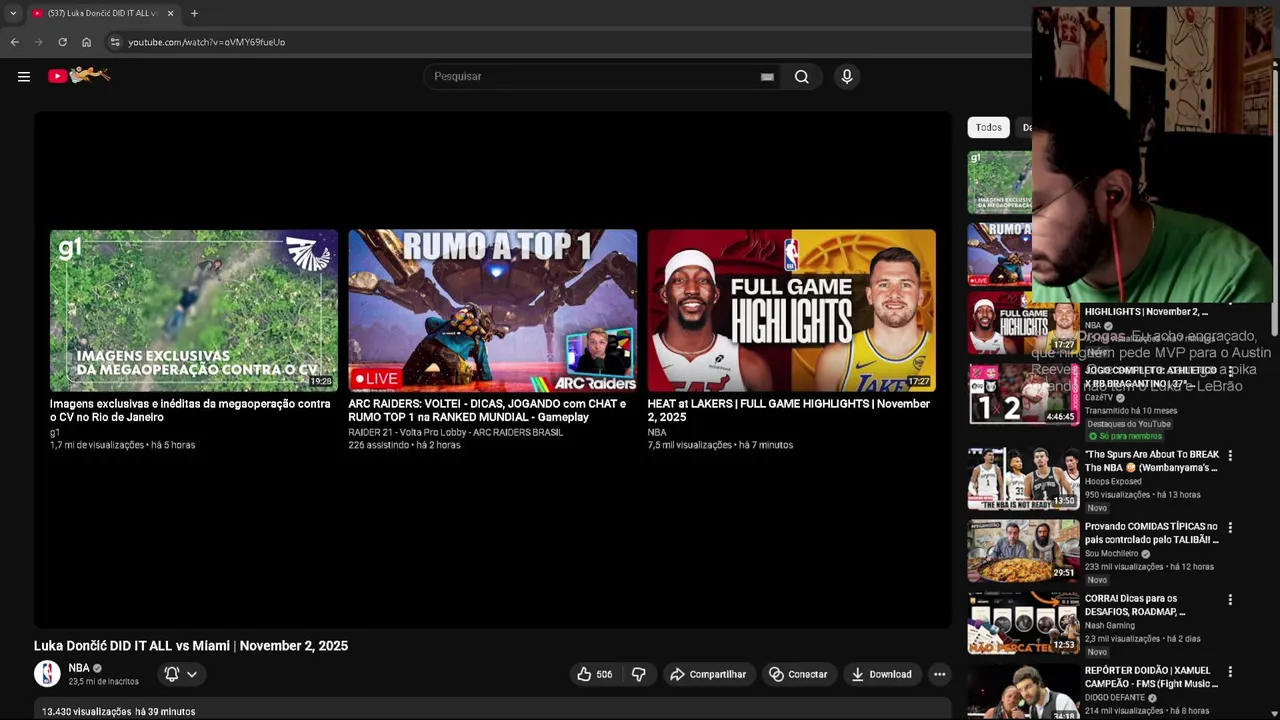Click the address bar URL
1280x720 pixels.
point(206,42)
